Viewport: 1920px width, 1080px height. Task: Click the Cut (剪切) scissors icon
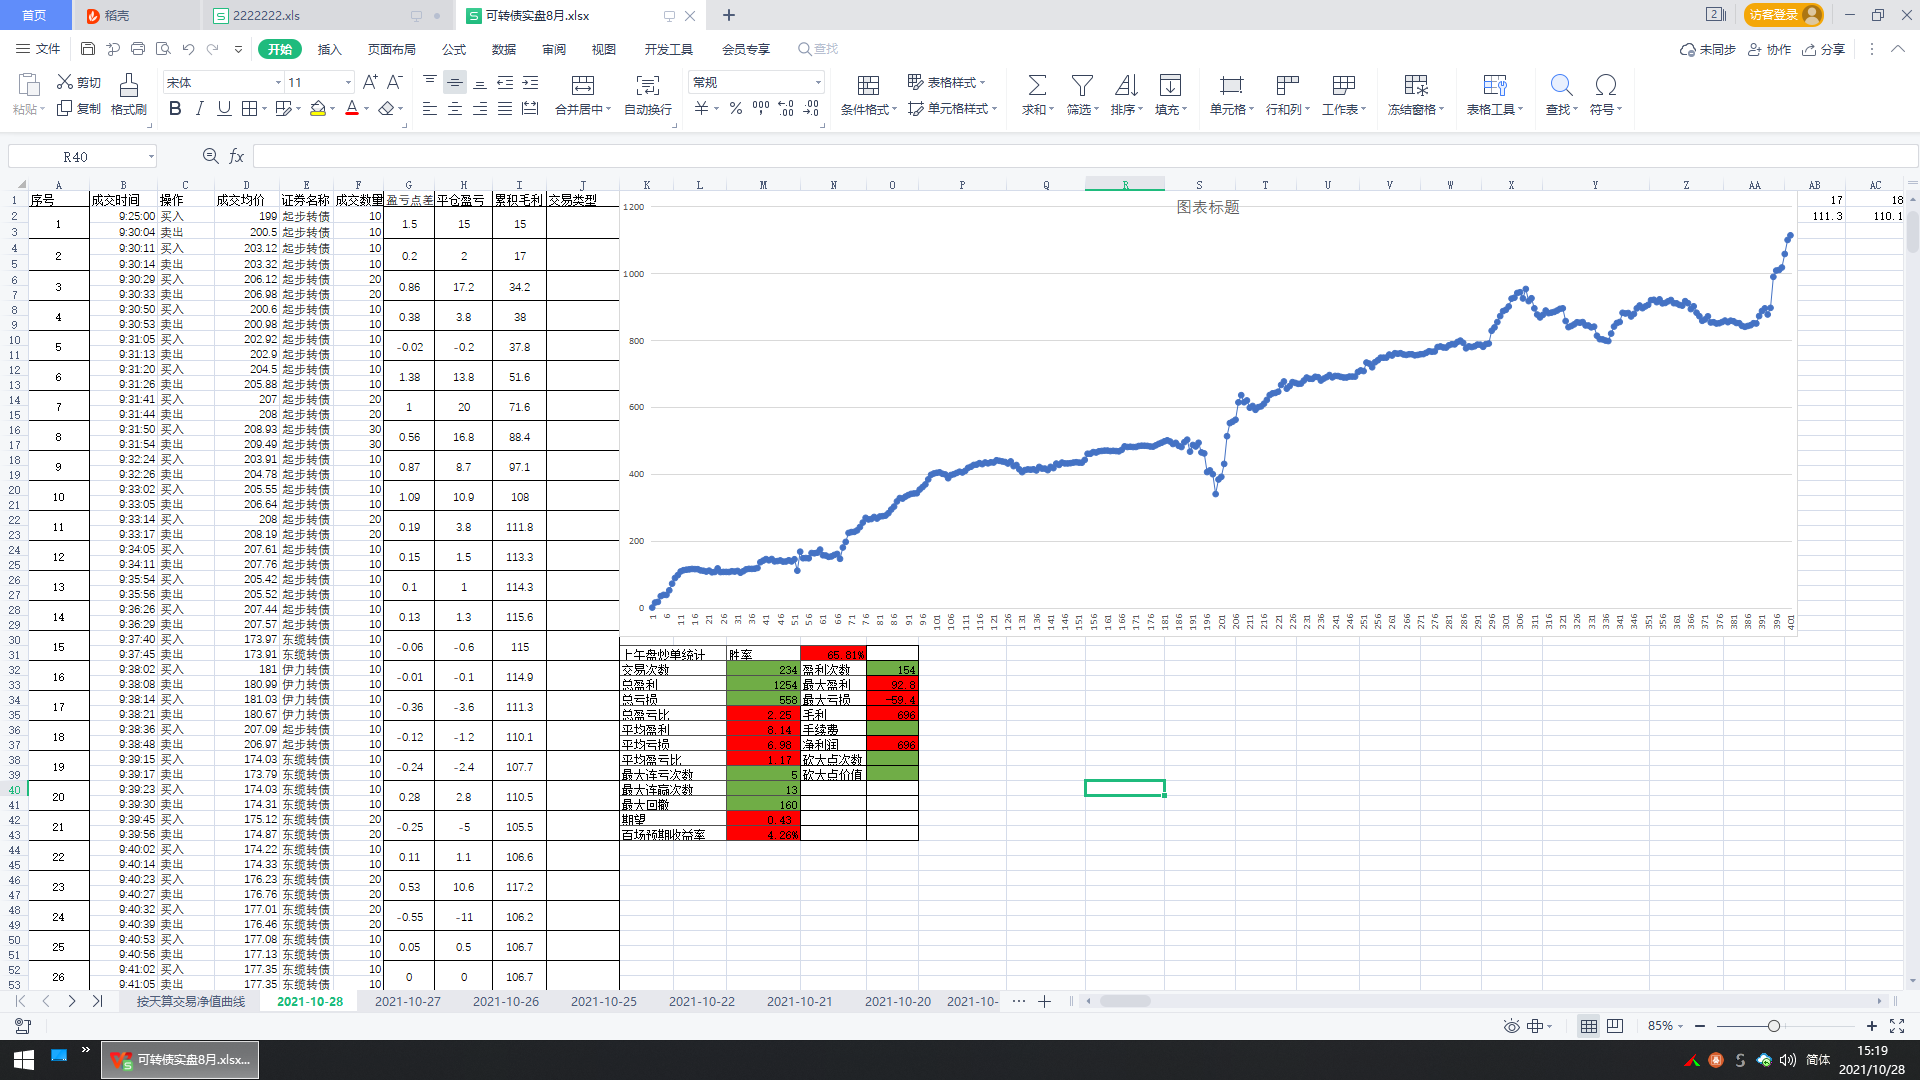pos(65,82)
